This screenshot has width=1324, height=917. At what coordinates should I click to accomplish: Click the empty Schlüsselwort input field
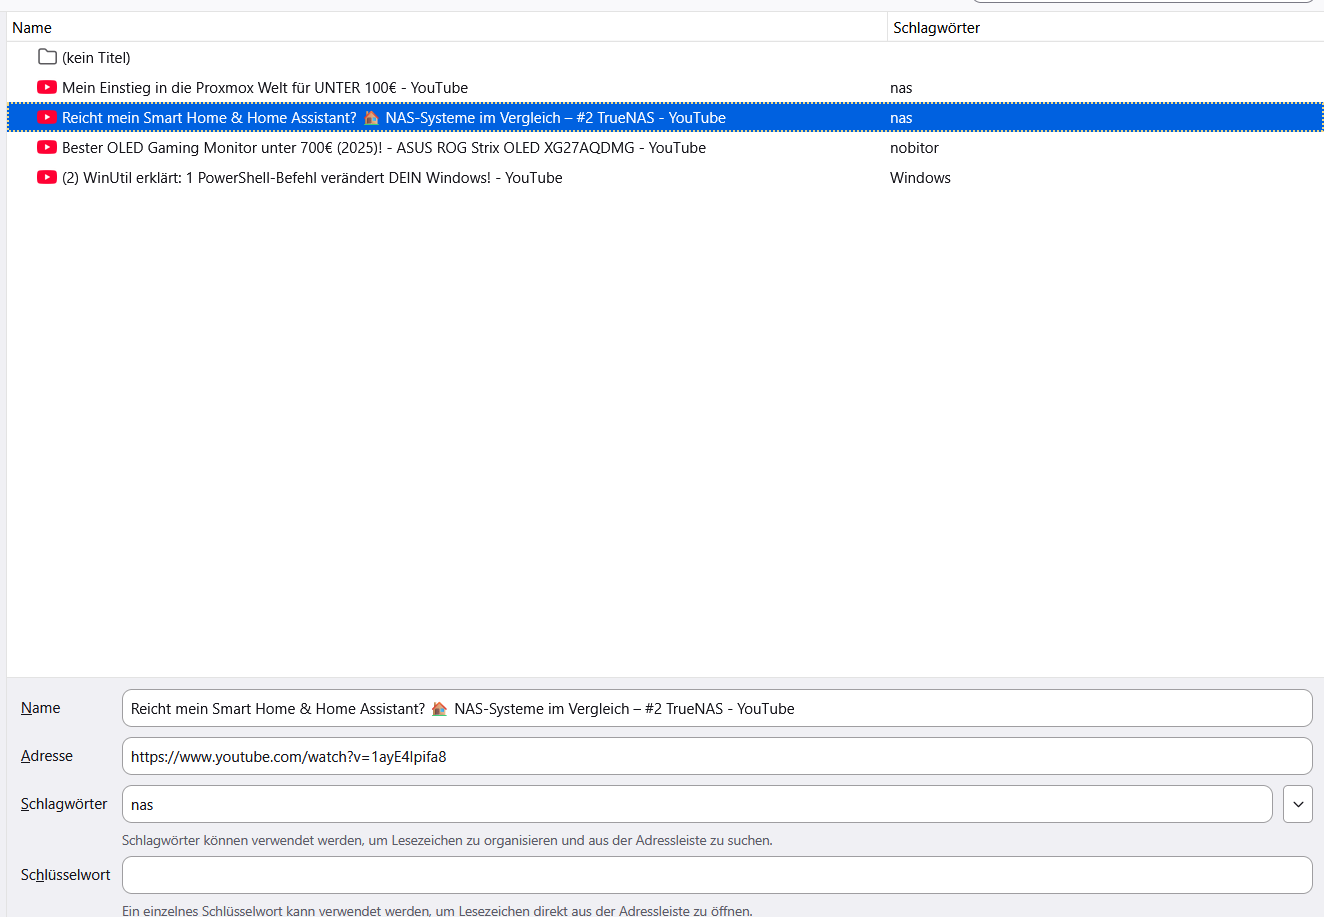(717, 875)
